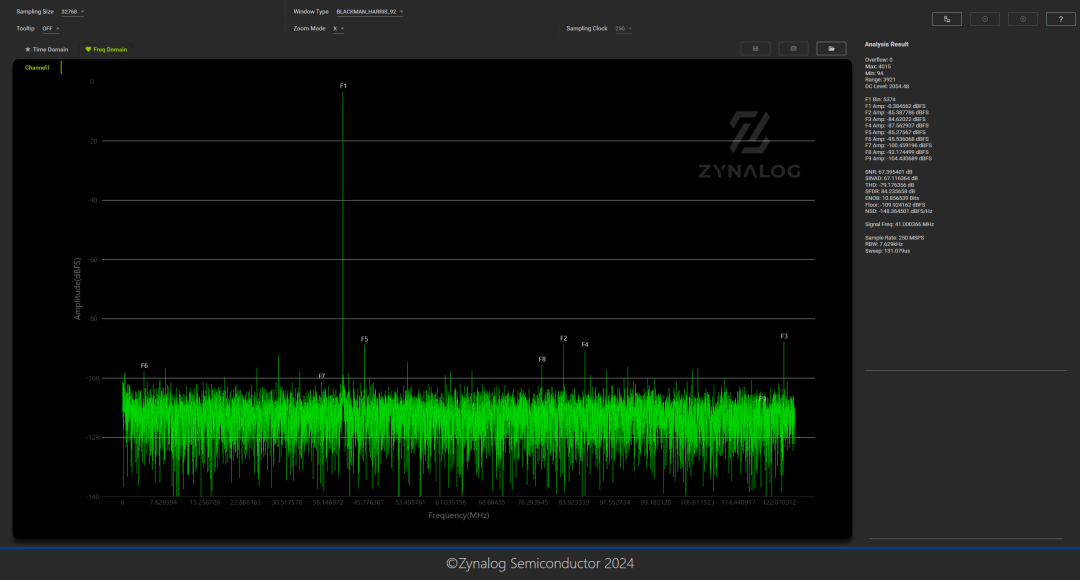Click the circle-X icon beside the help button
1080x580 pixels.
[x=1022, y=19]
